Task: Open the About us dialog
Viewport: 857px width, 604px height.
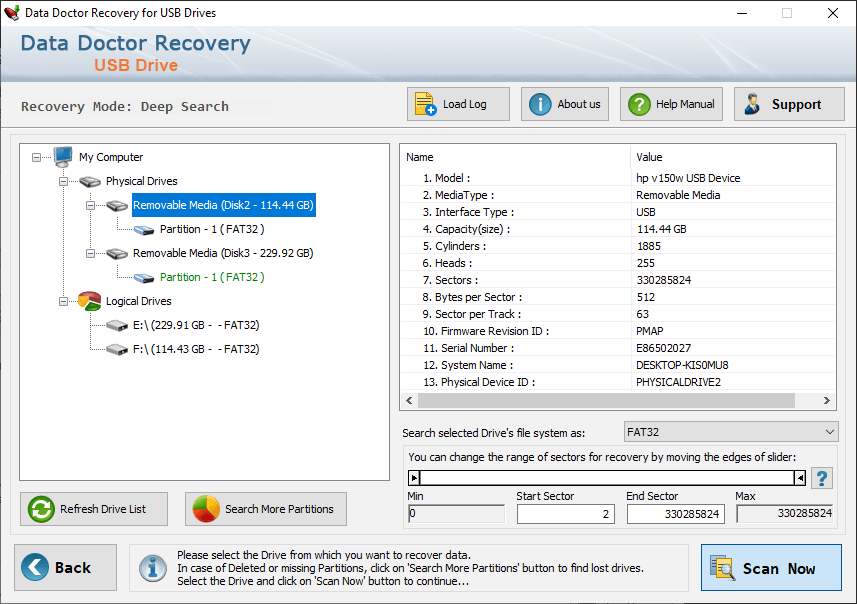Action: (x=565, y=104)
